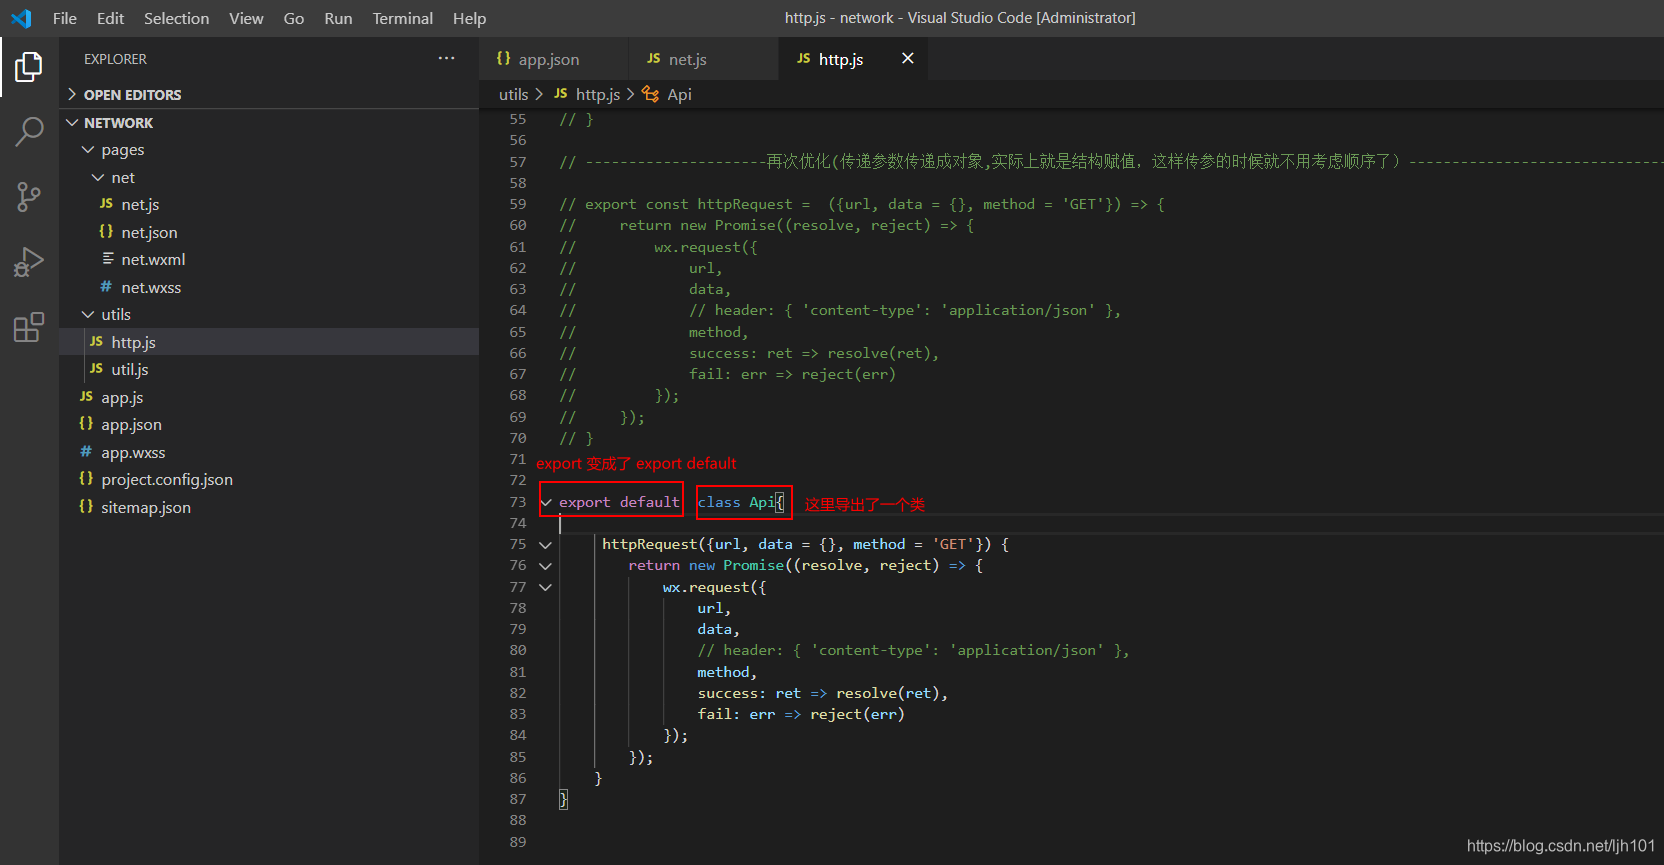Viewport: 1664px width, 865px height.
Task: Open the Extensions view
Action: tap(29, 327)
